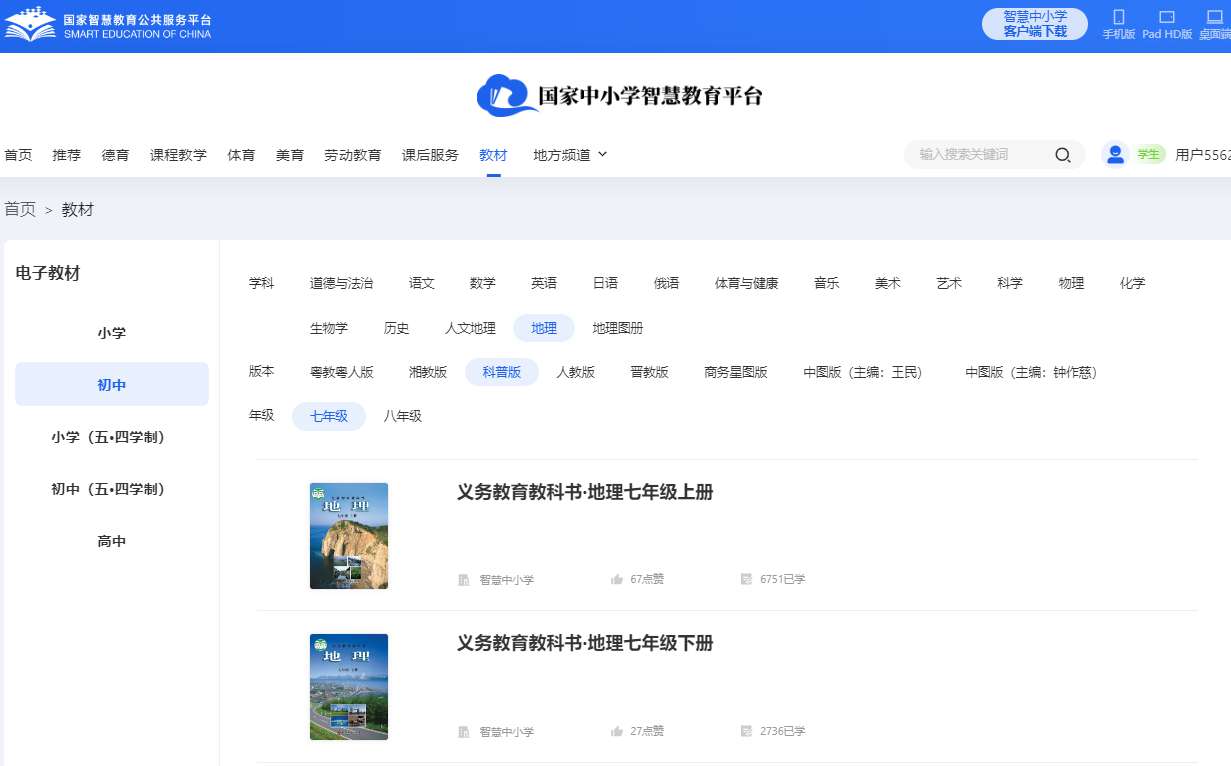Open the 首页 nav tab
Image resolution: width=1231 pixels, height=766 pixels.
click(18, 155)
